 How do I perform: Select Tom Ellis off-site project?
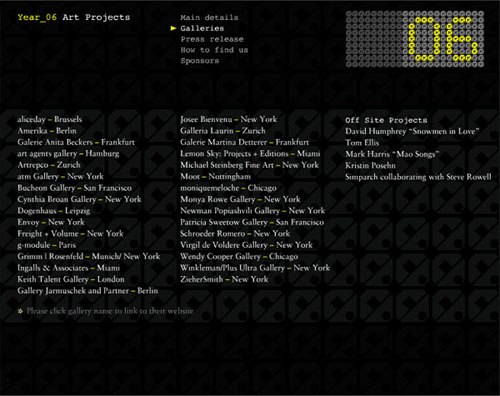tap(362, 143)
